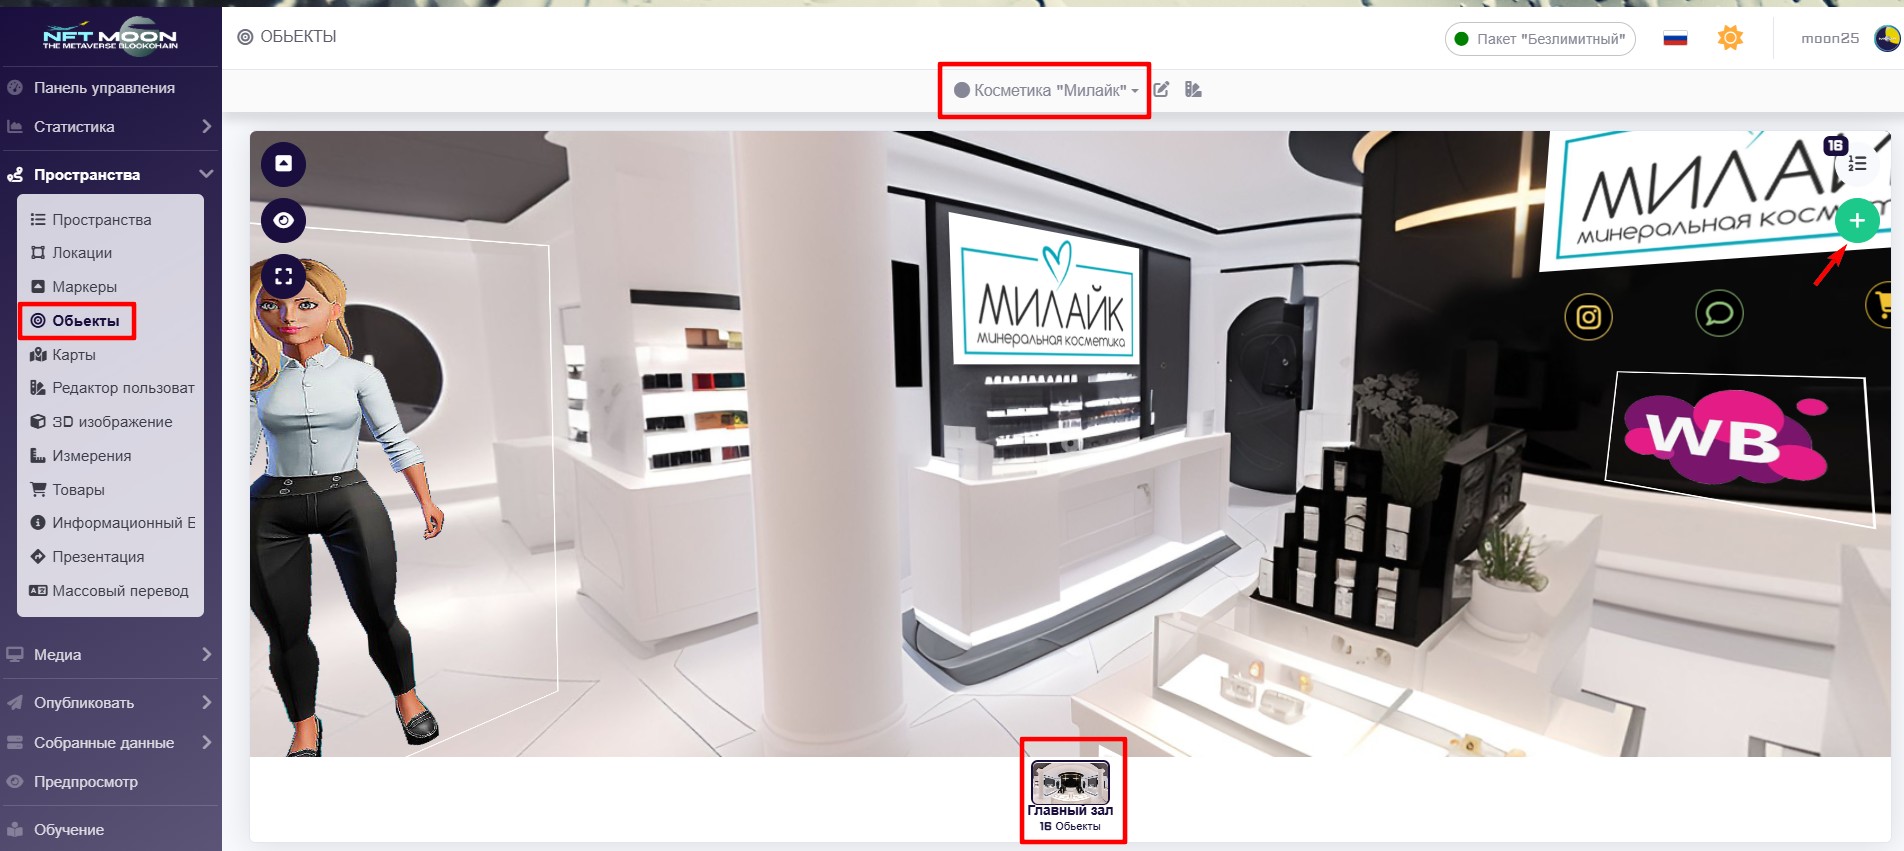The height and width of the screenshot is (851, 1904).
Task: Click the image icon button in viewer
Action: click(x=284, y=163)
